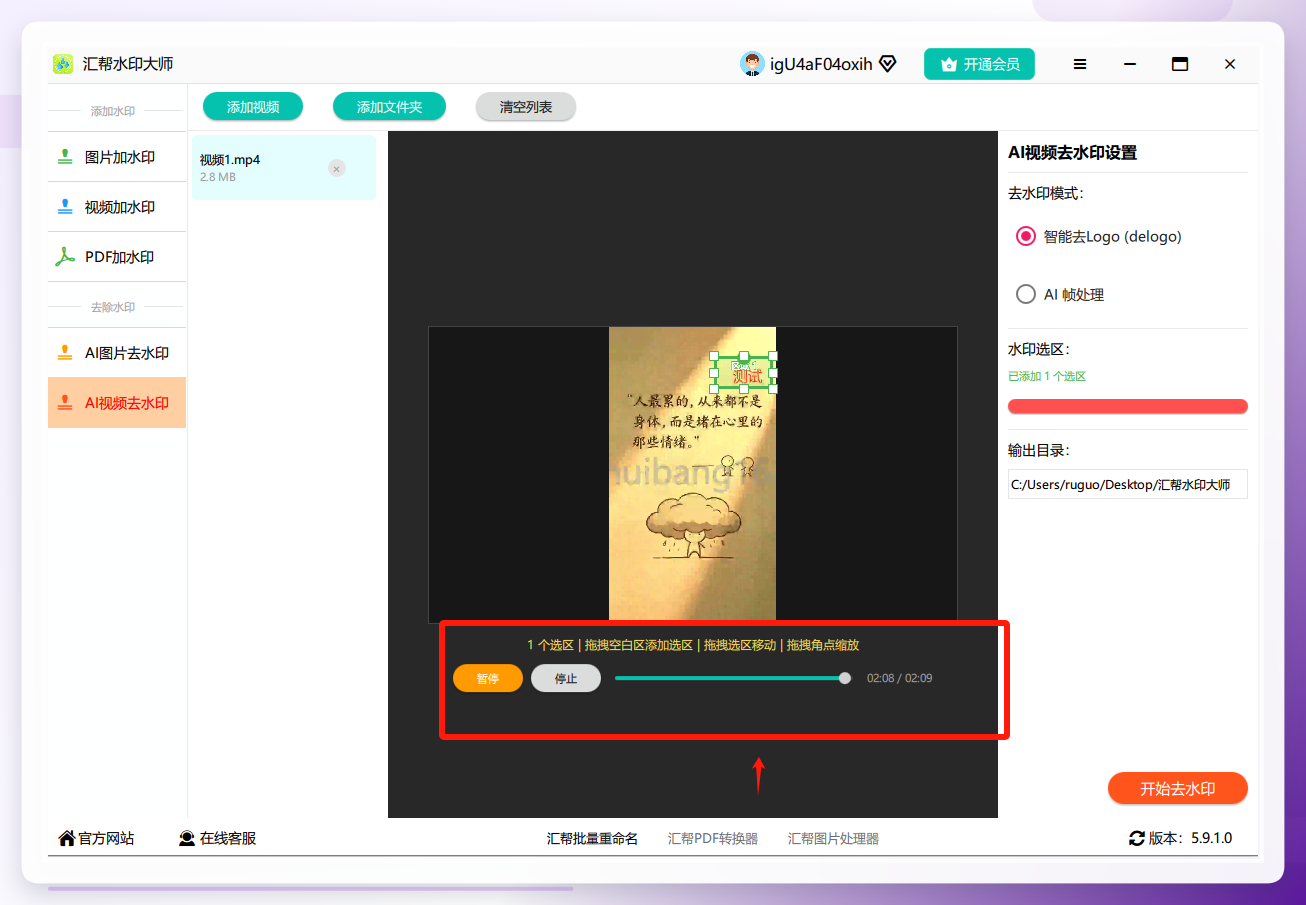
Task: Open 汇帮PDF转换器 in the bottom bar
Action: [713, 839]
